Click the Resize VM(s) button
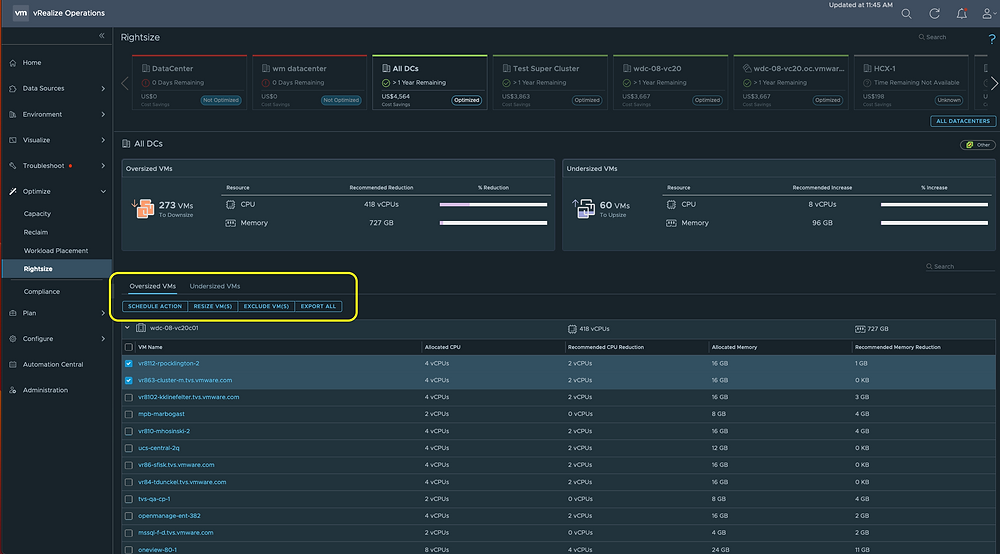Screen dimensions: 1000x554 point(213,307)
